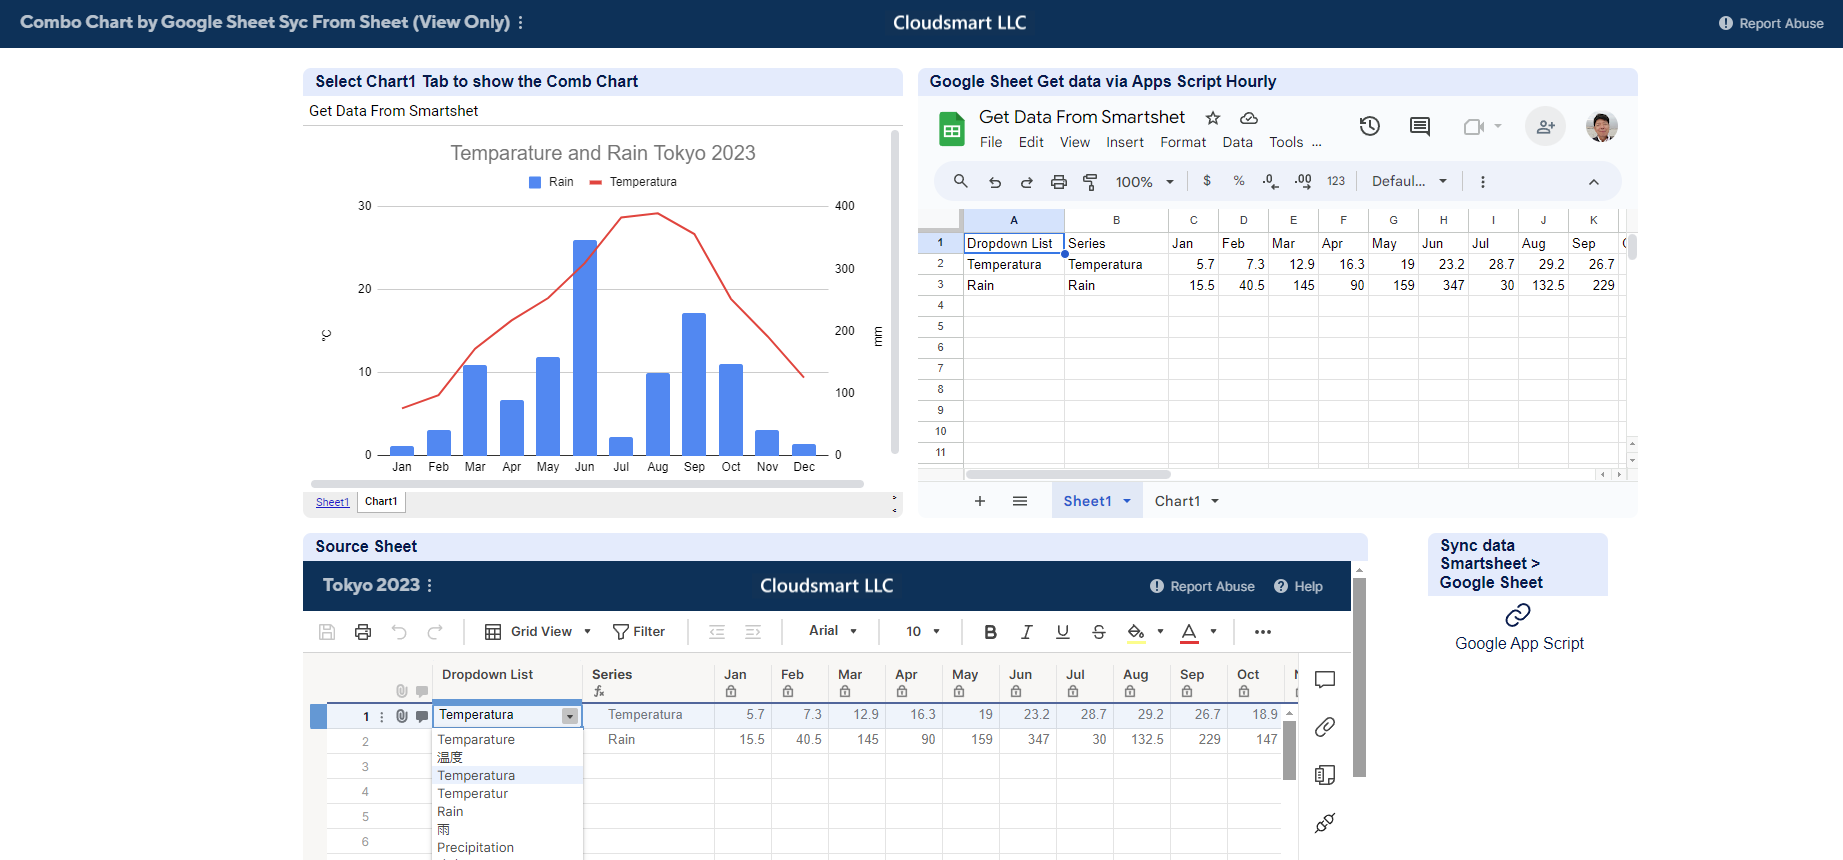Screen dimensions: 1843x860
Task: Decrease decimal places
Action: (x=1270, y=181)
